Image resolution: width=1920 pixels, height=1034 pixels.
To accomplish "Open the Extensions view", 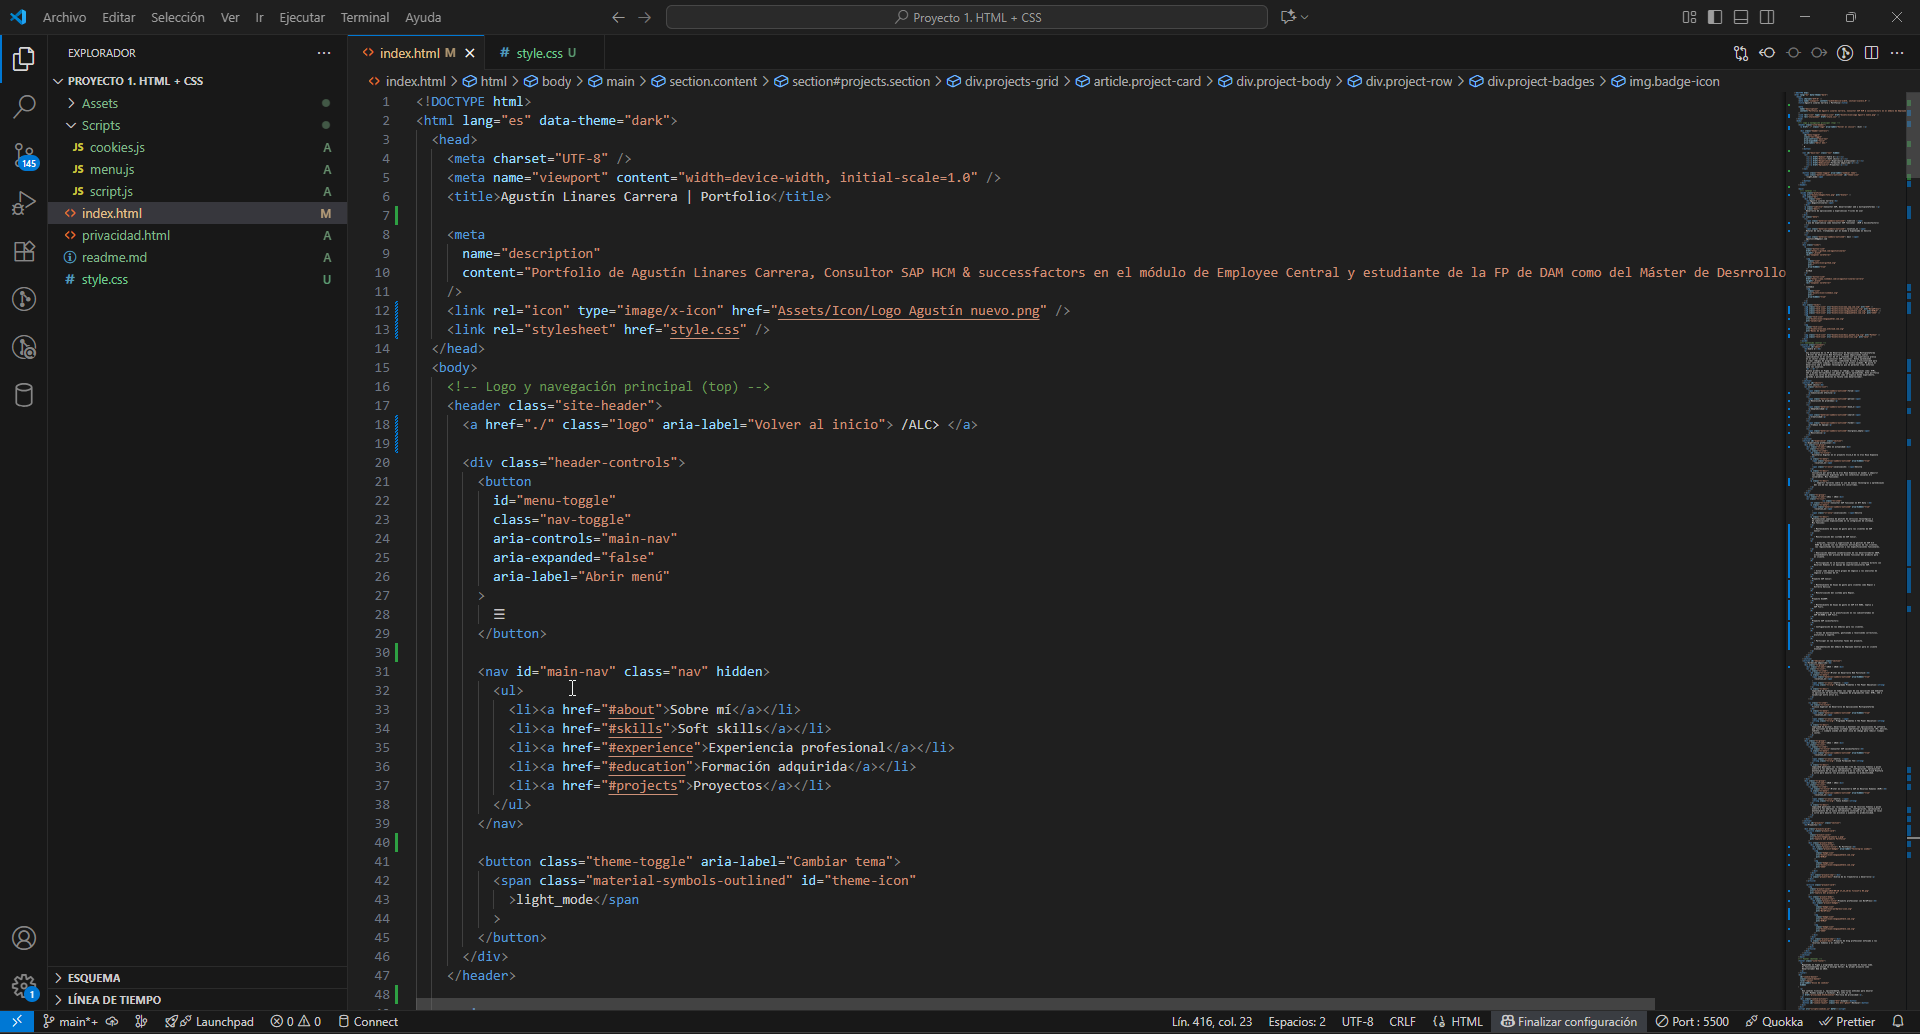I will tap(24, 251).
